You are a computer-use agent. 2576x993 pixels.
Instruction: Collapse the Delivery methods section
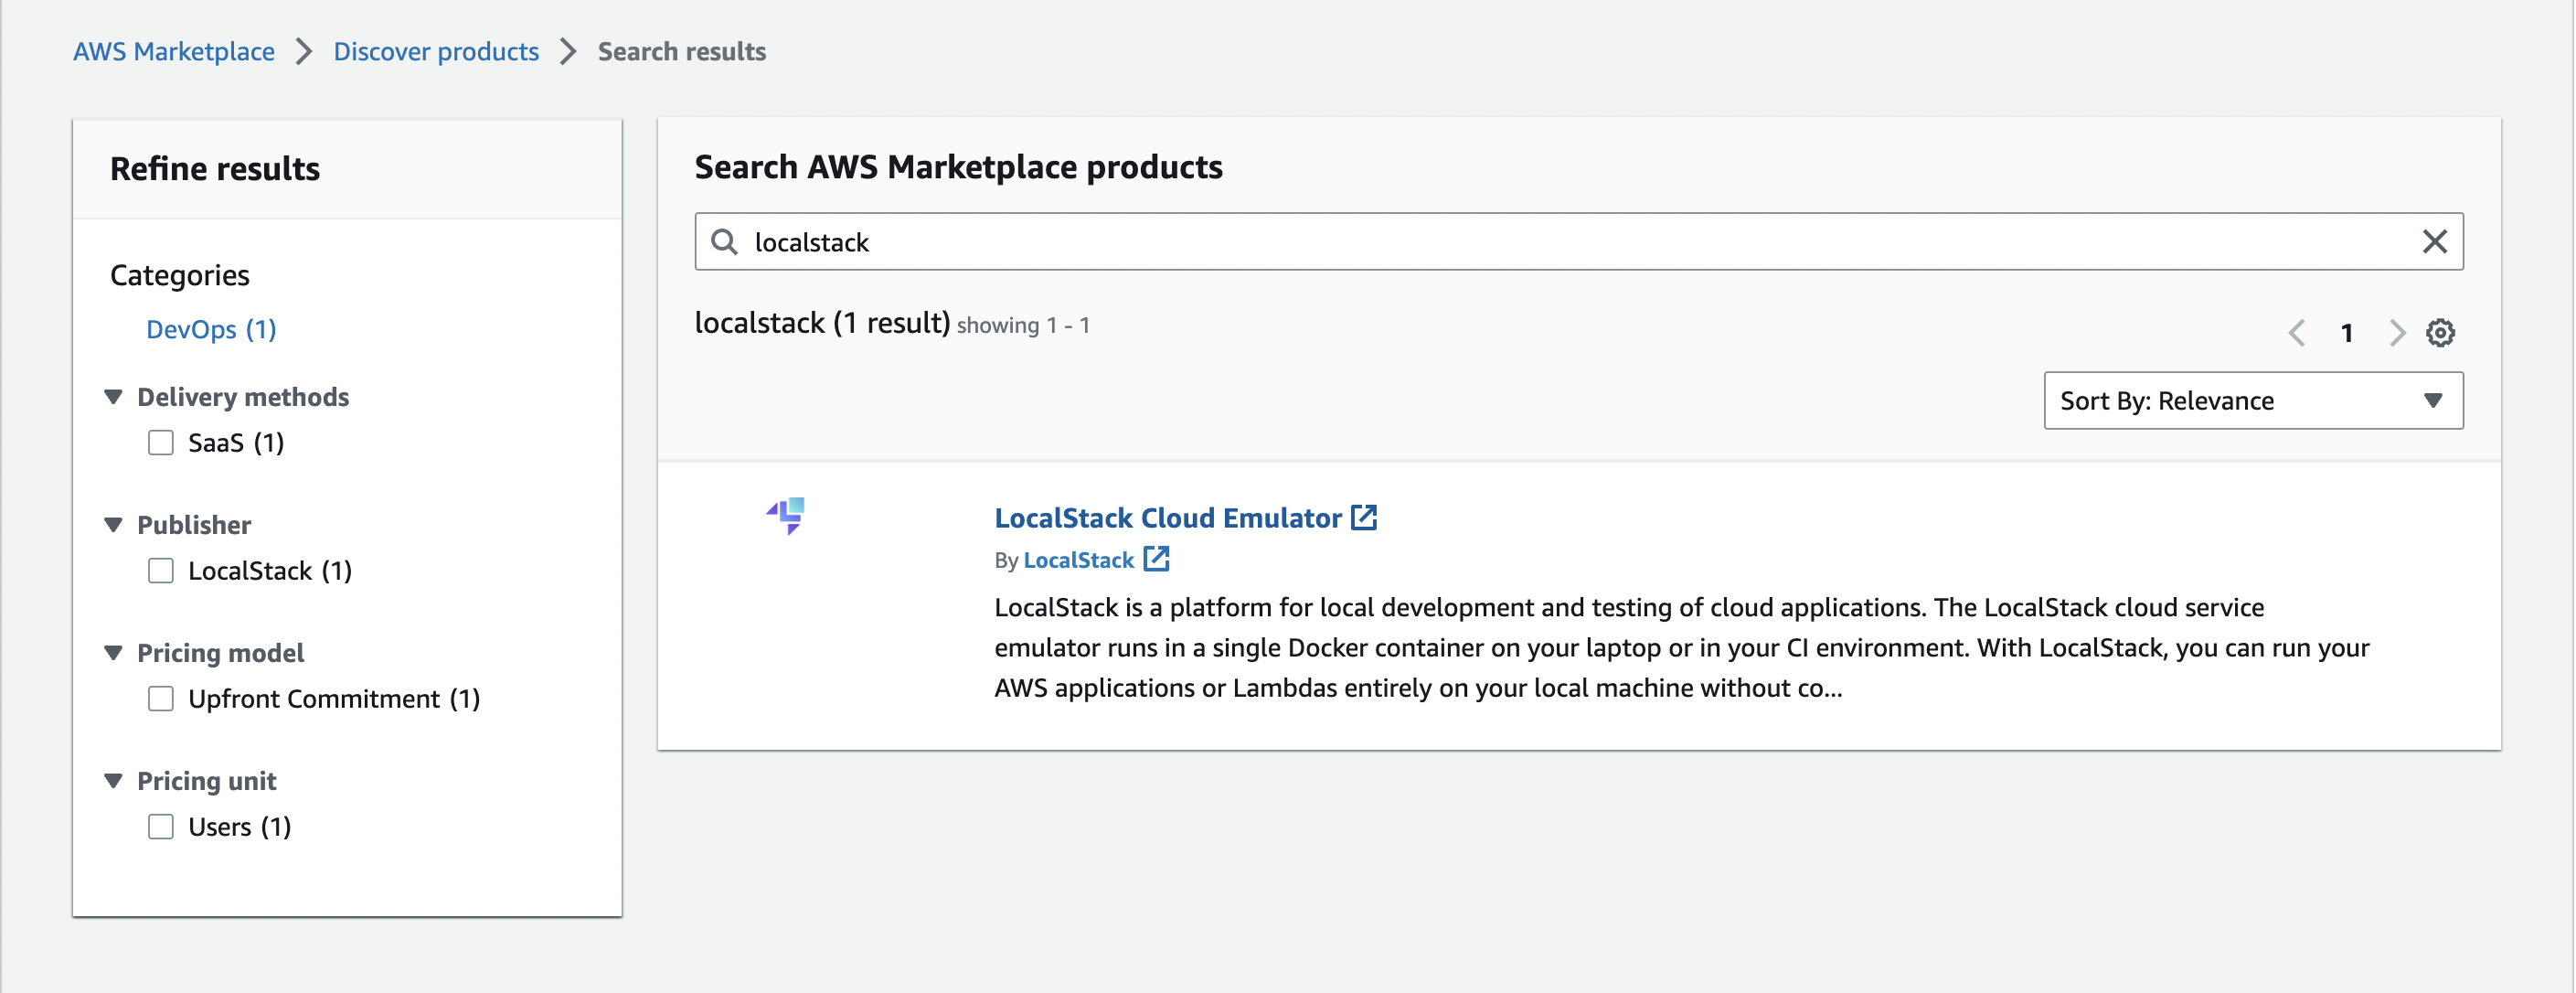tap(113, 396)
